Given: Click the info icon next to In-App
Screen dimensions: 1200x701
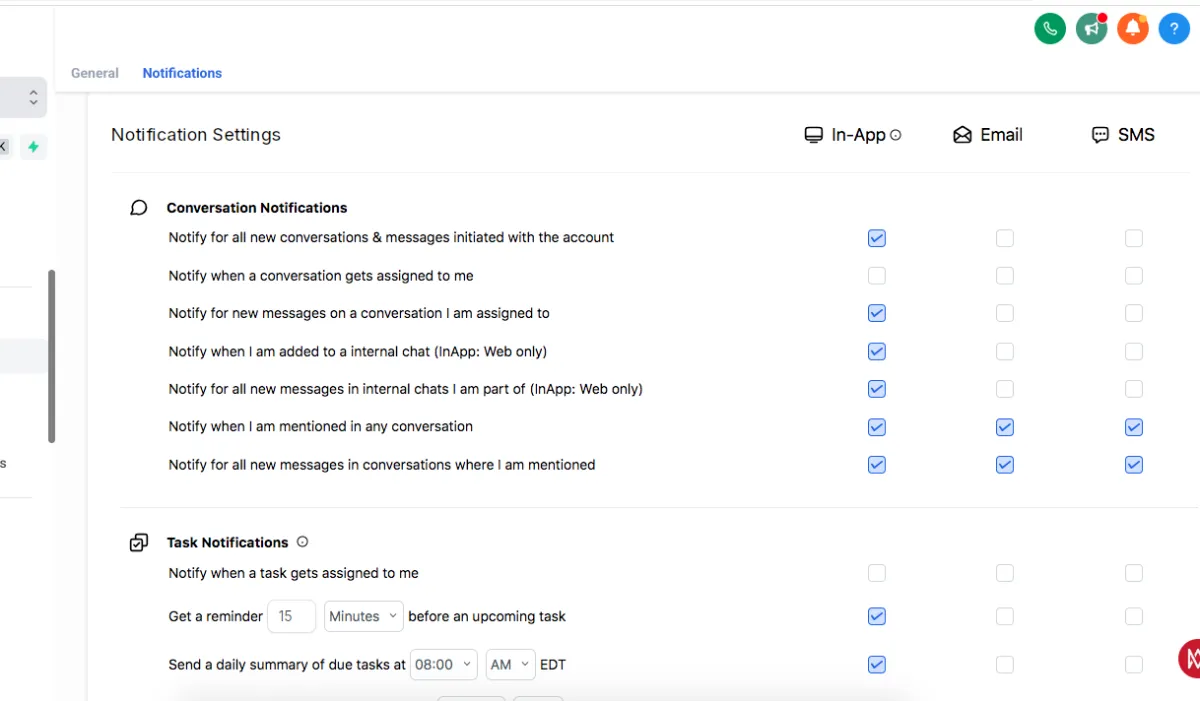Looking at the screenshot, I should (x=896, y=135).
